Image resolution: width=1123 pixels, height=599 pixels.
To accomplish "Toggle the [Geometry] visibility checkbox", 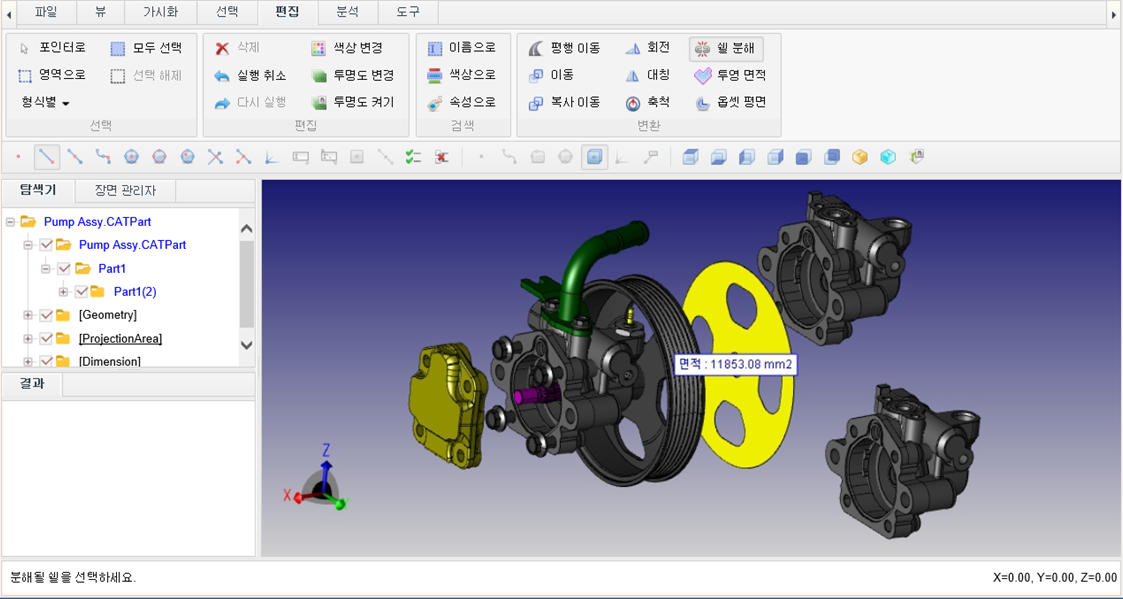I will point(46,315).
